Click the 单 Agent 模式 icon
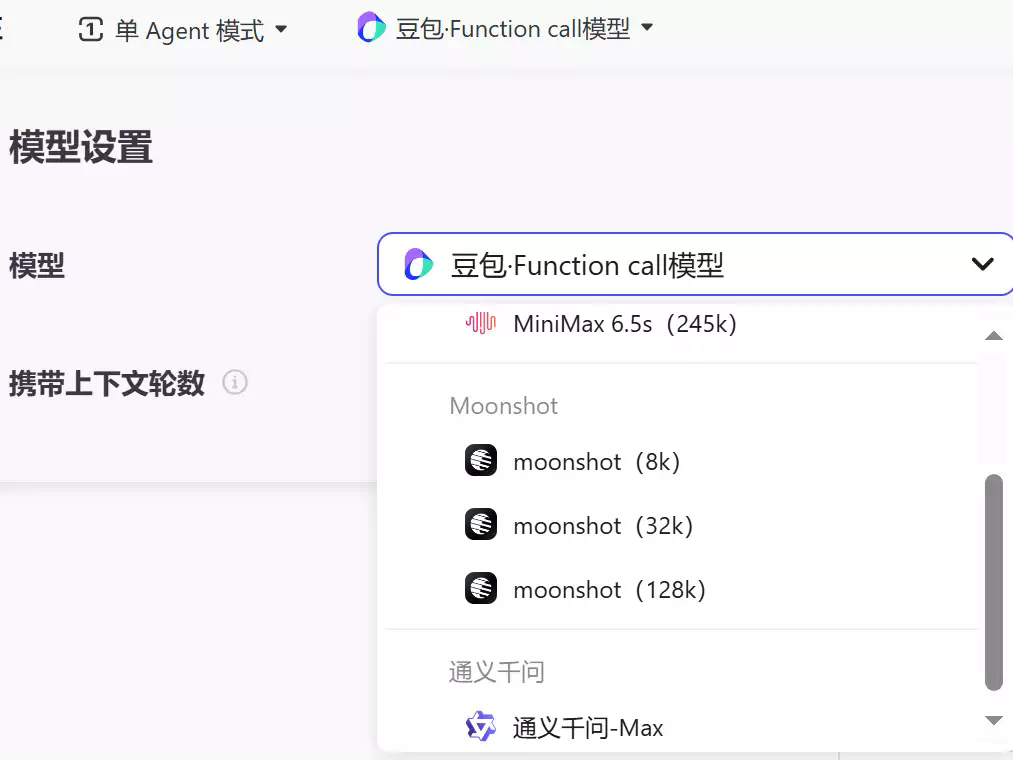This screenshot has height=760, width=1013. coord(91,30)
